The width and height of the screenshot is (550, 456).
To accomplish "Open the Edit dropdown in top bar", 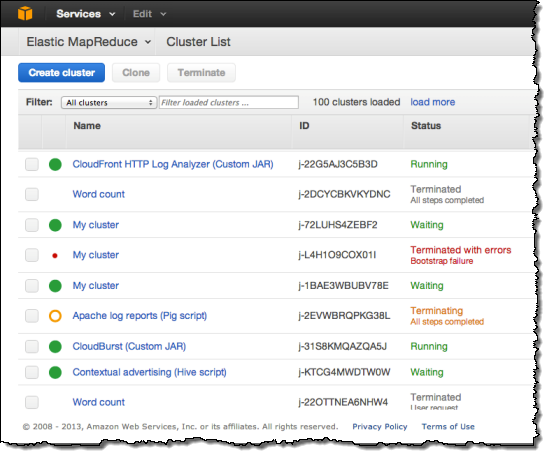I will click(149, 14).
